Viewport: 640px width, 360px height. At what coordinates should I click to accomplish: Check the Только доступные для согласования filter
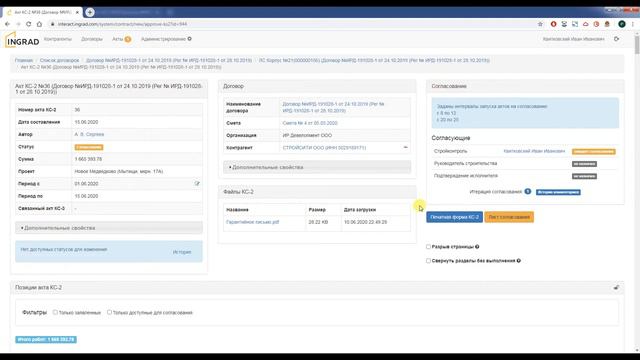click(x=109, y=312)
